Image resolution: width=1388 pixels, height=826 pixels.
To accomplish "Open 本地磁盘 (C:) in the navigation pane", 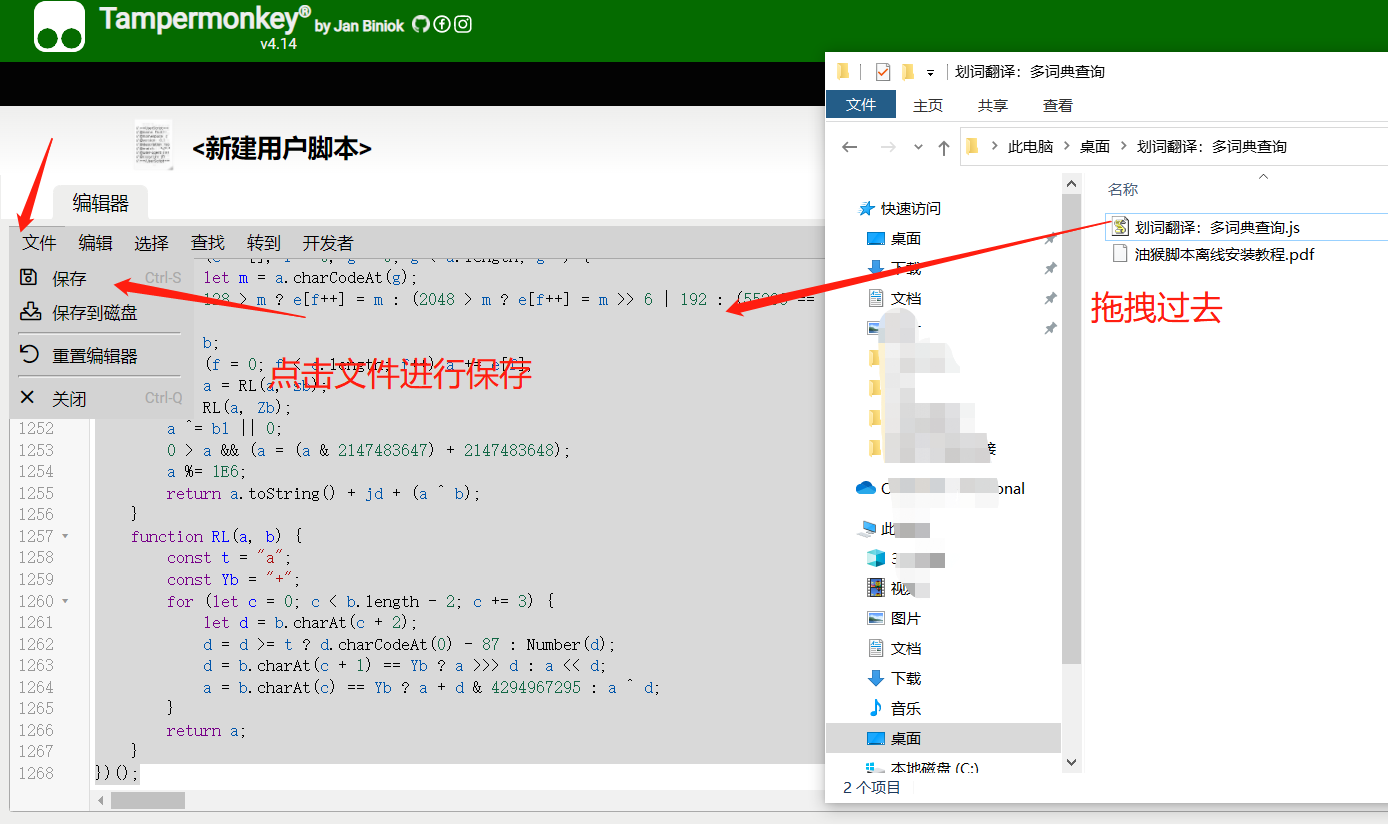I will pyautogui.click(x=934, y=768).
